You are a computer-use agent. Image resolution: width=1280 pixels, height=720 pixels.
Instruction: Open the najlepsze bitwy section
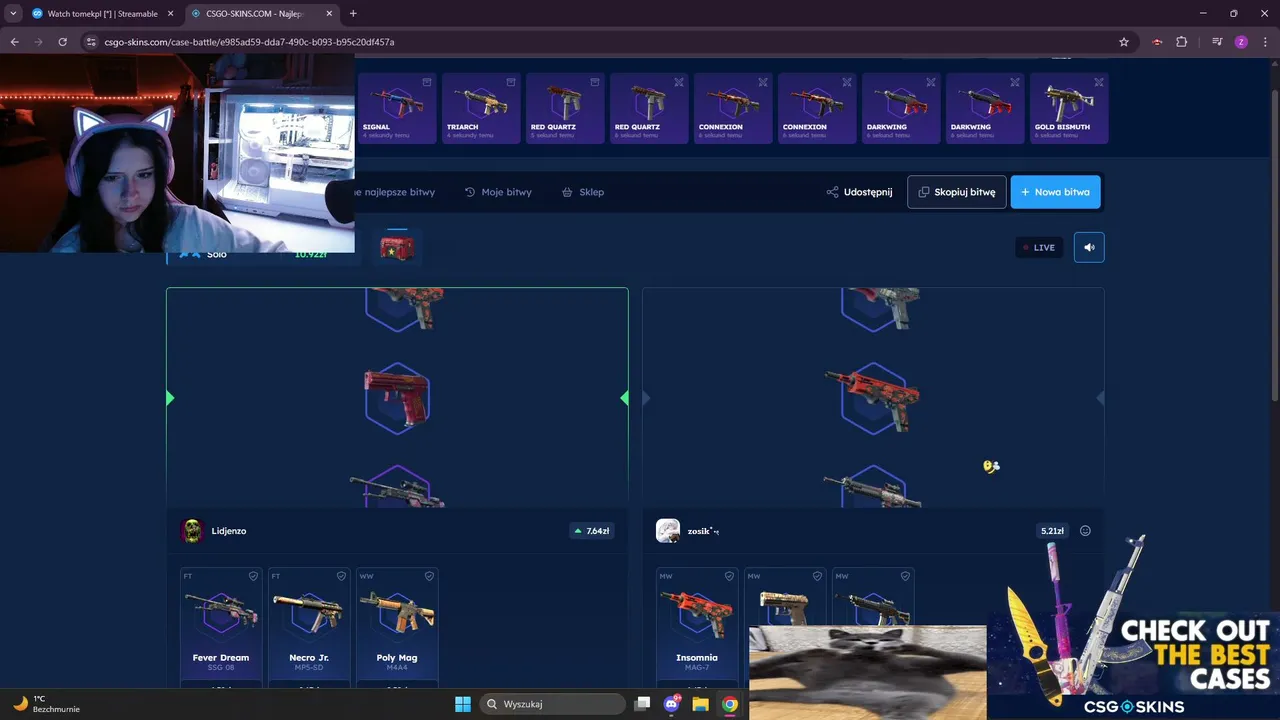coord(395,192)
